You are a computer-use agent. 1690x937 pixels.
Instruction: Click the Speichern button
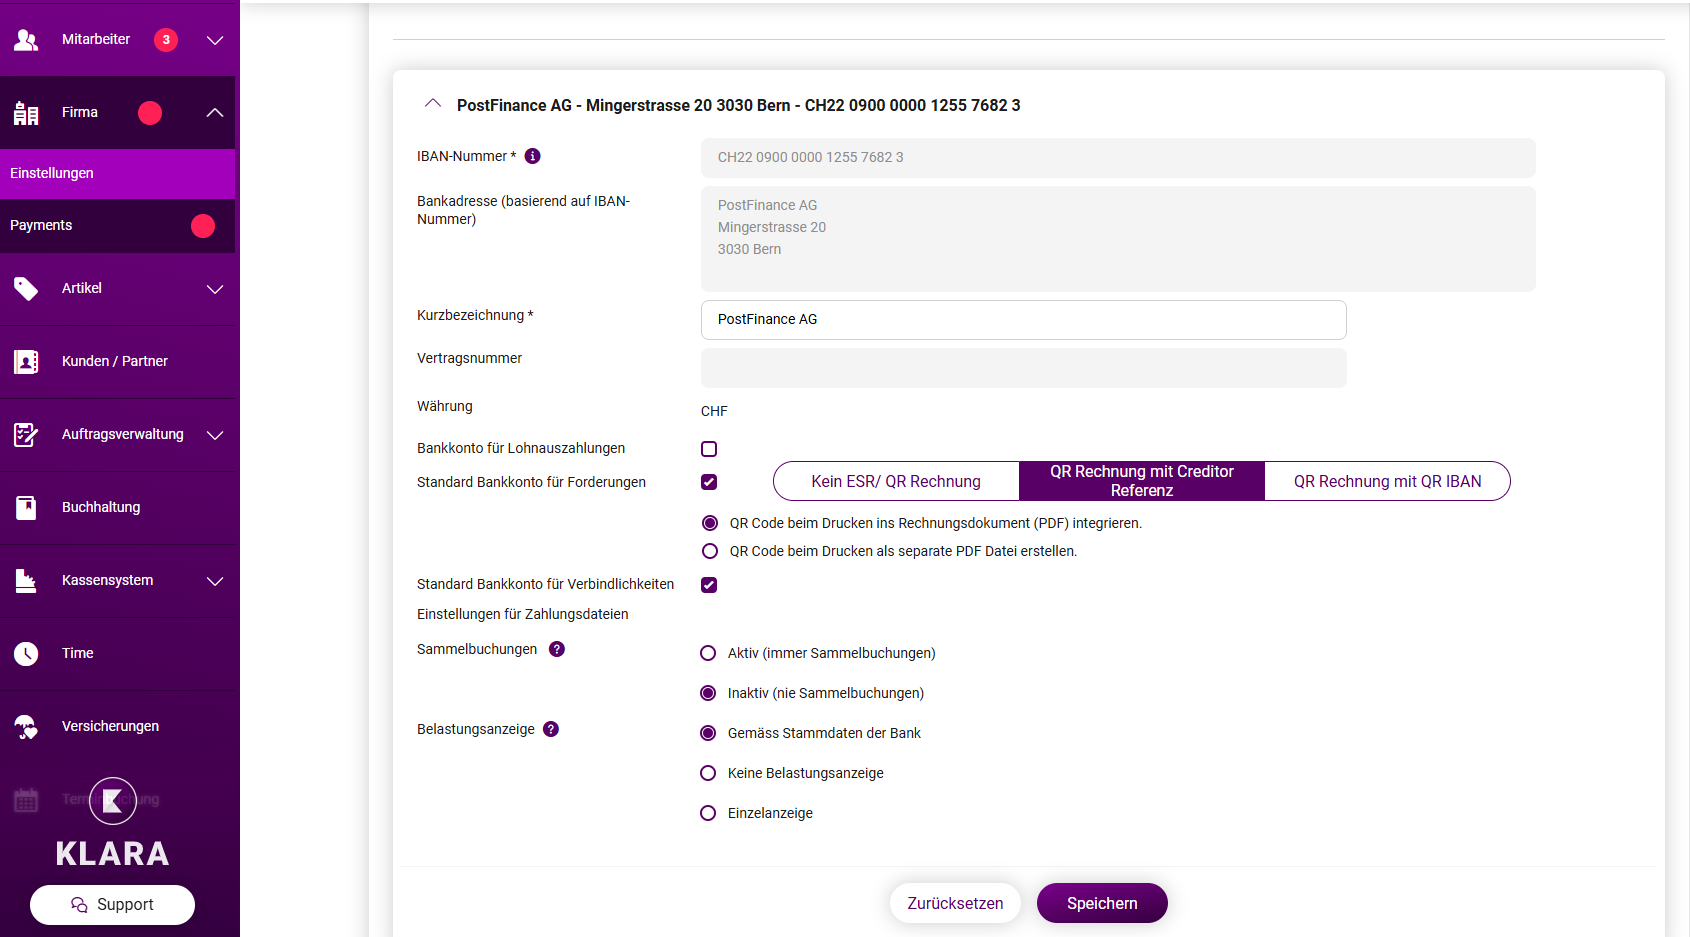click(x=1102, y=903)
